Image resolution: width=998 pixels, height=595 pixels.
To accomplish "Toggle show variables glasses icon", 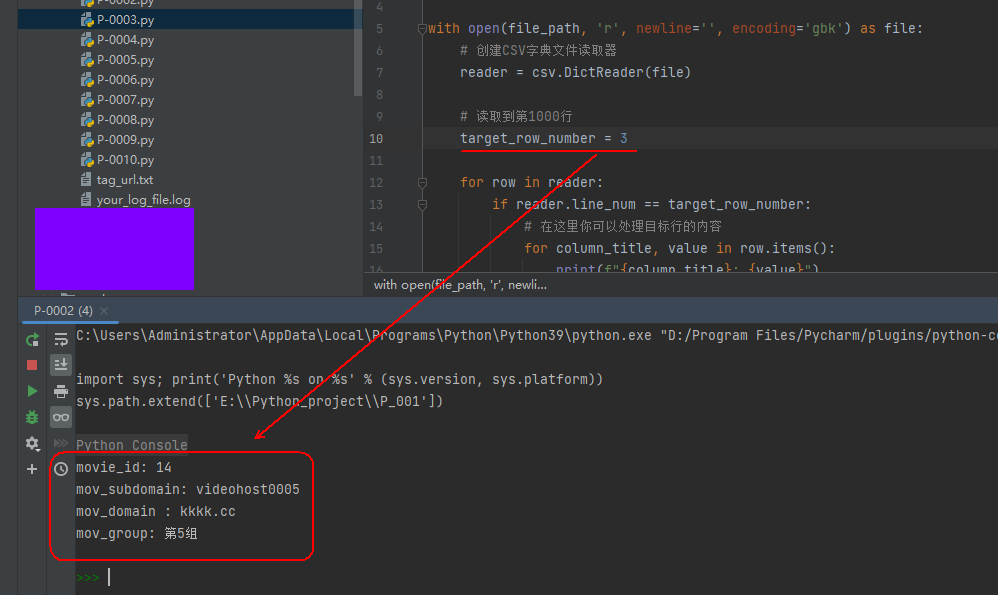I will pyautogui.click(x=61, y=417).
